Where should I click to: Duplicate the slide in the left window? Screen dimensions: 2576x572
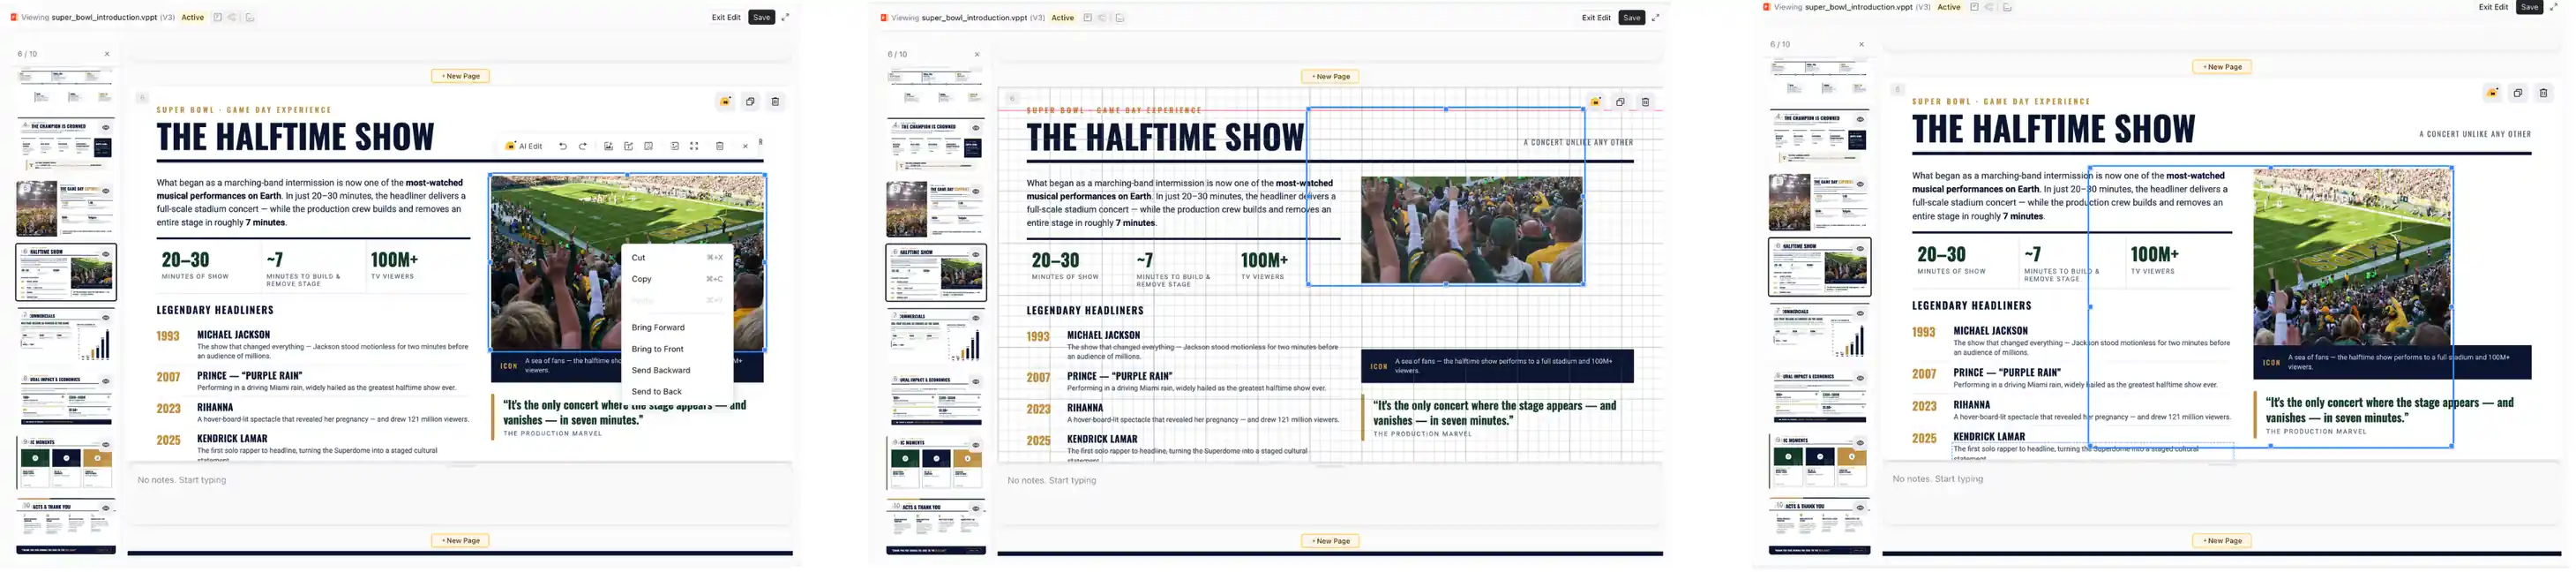coord(750,101)
